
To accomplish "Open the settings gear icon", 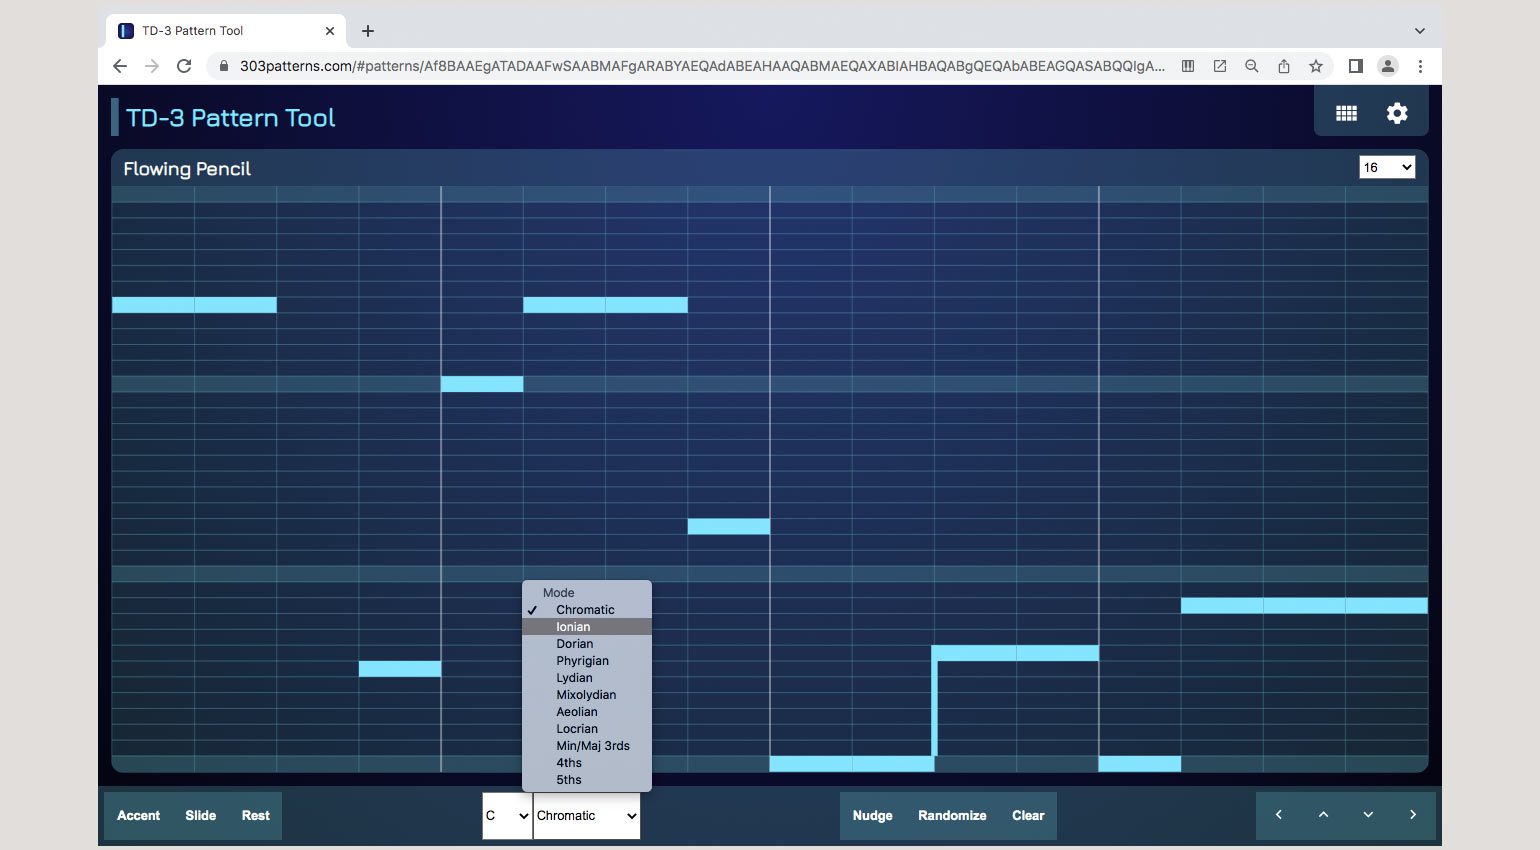I will 1397,113.
